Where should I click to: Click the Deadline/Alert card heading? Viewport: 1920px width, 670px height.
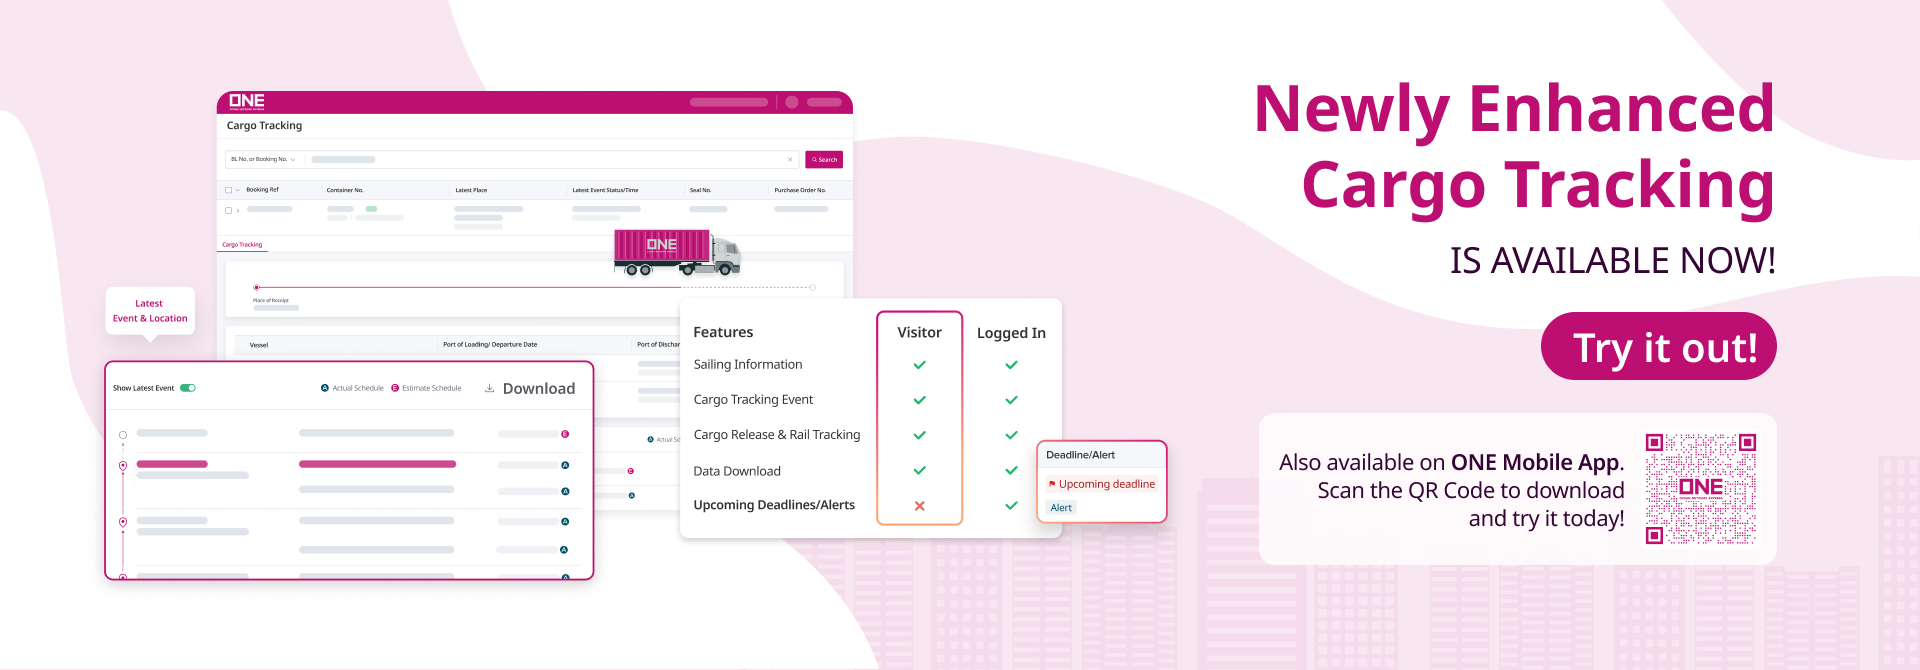pos(1080,455)
